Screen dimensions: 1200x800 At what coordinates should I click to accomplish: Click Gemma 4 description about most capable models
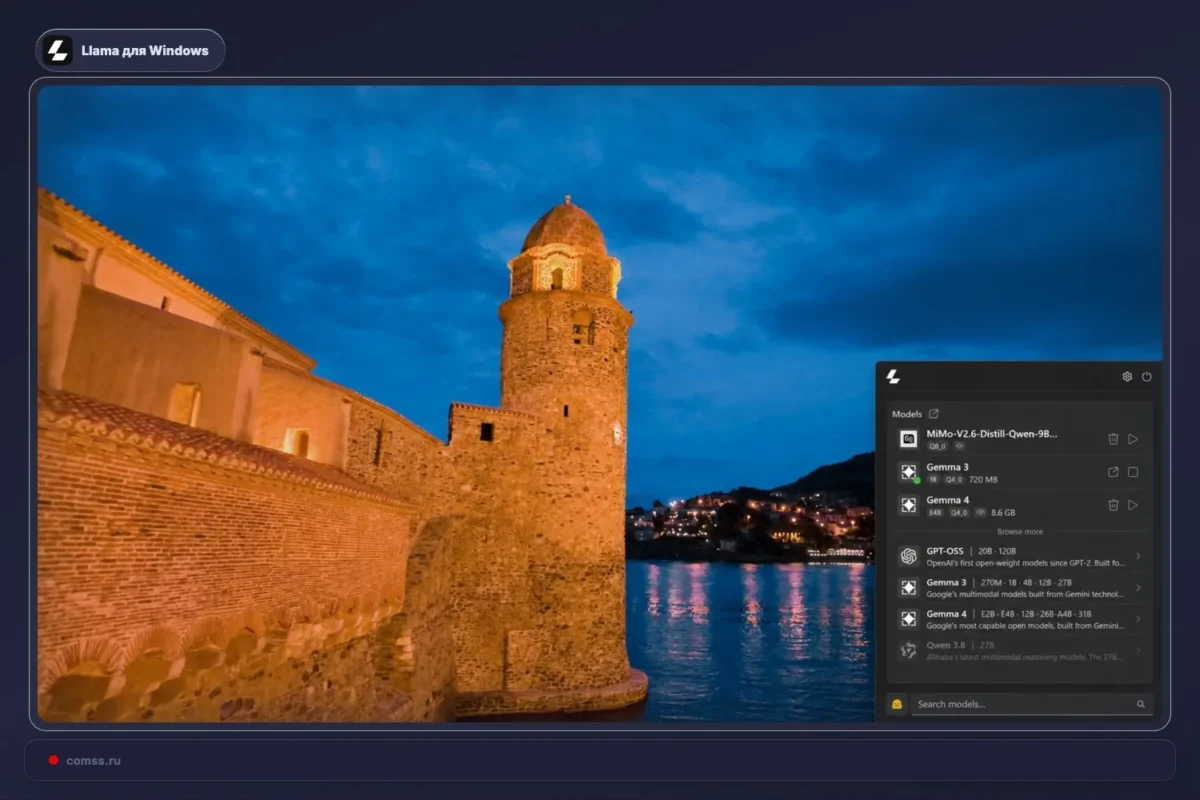pyautogui.click(x=1026, y=626)
